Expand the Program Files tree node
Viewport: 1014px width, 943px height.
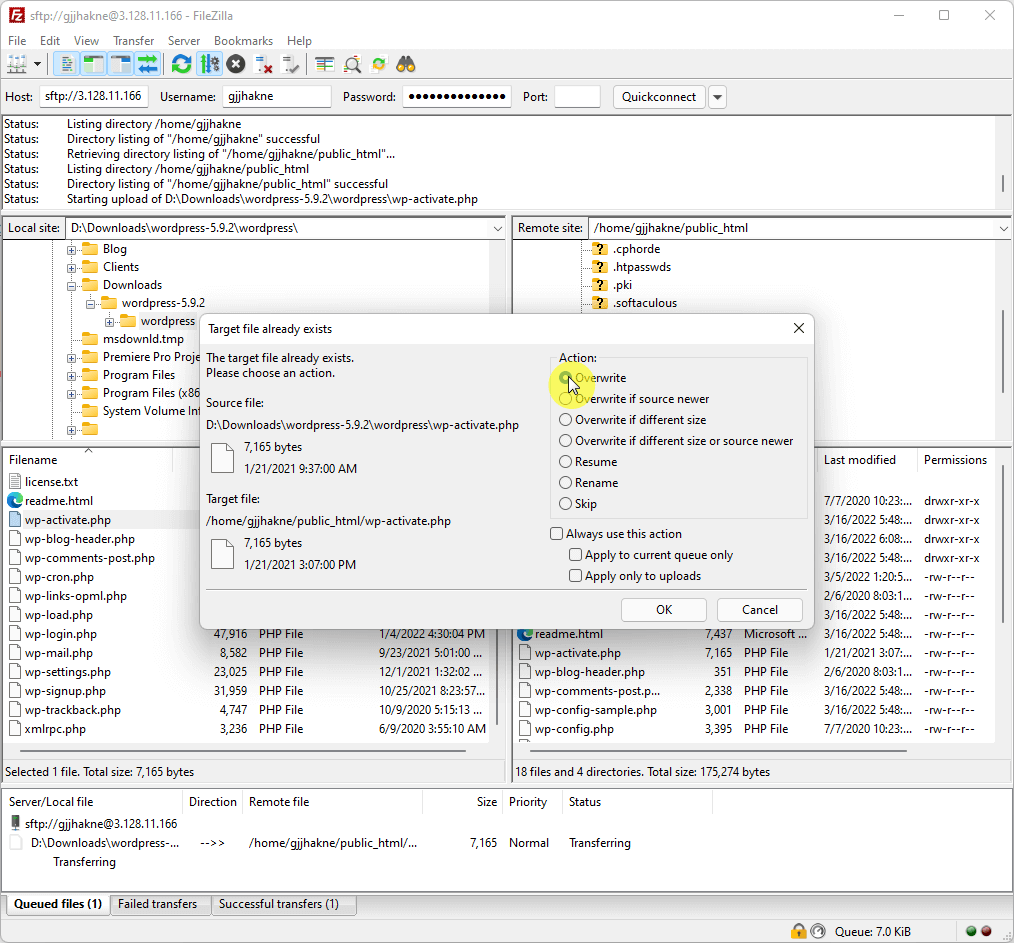pos(71,376)
